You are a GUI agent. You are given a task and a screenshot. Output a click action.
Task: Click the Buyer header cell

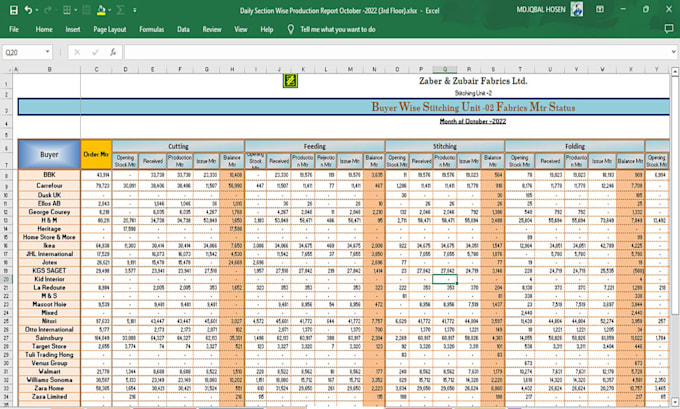tap(49, 154)
